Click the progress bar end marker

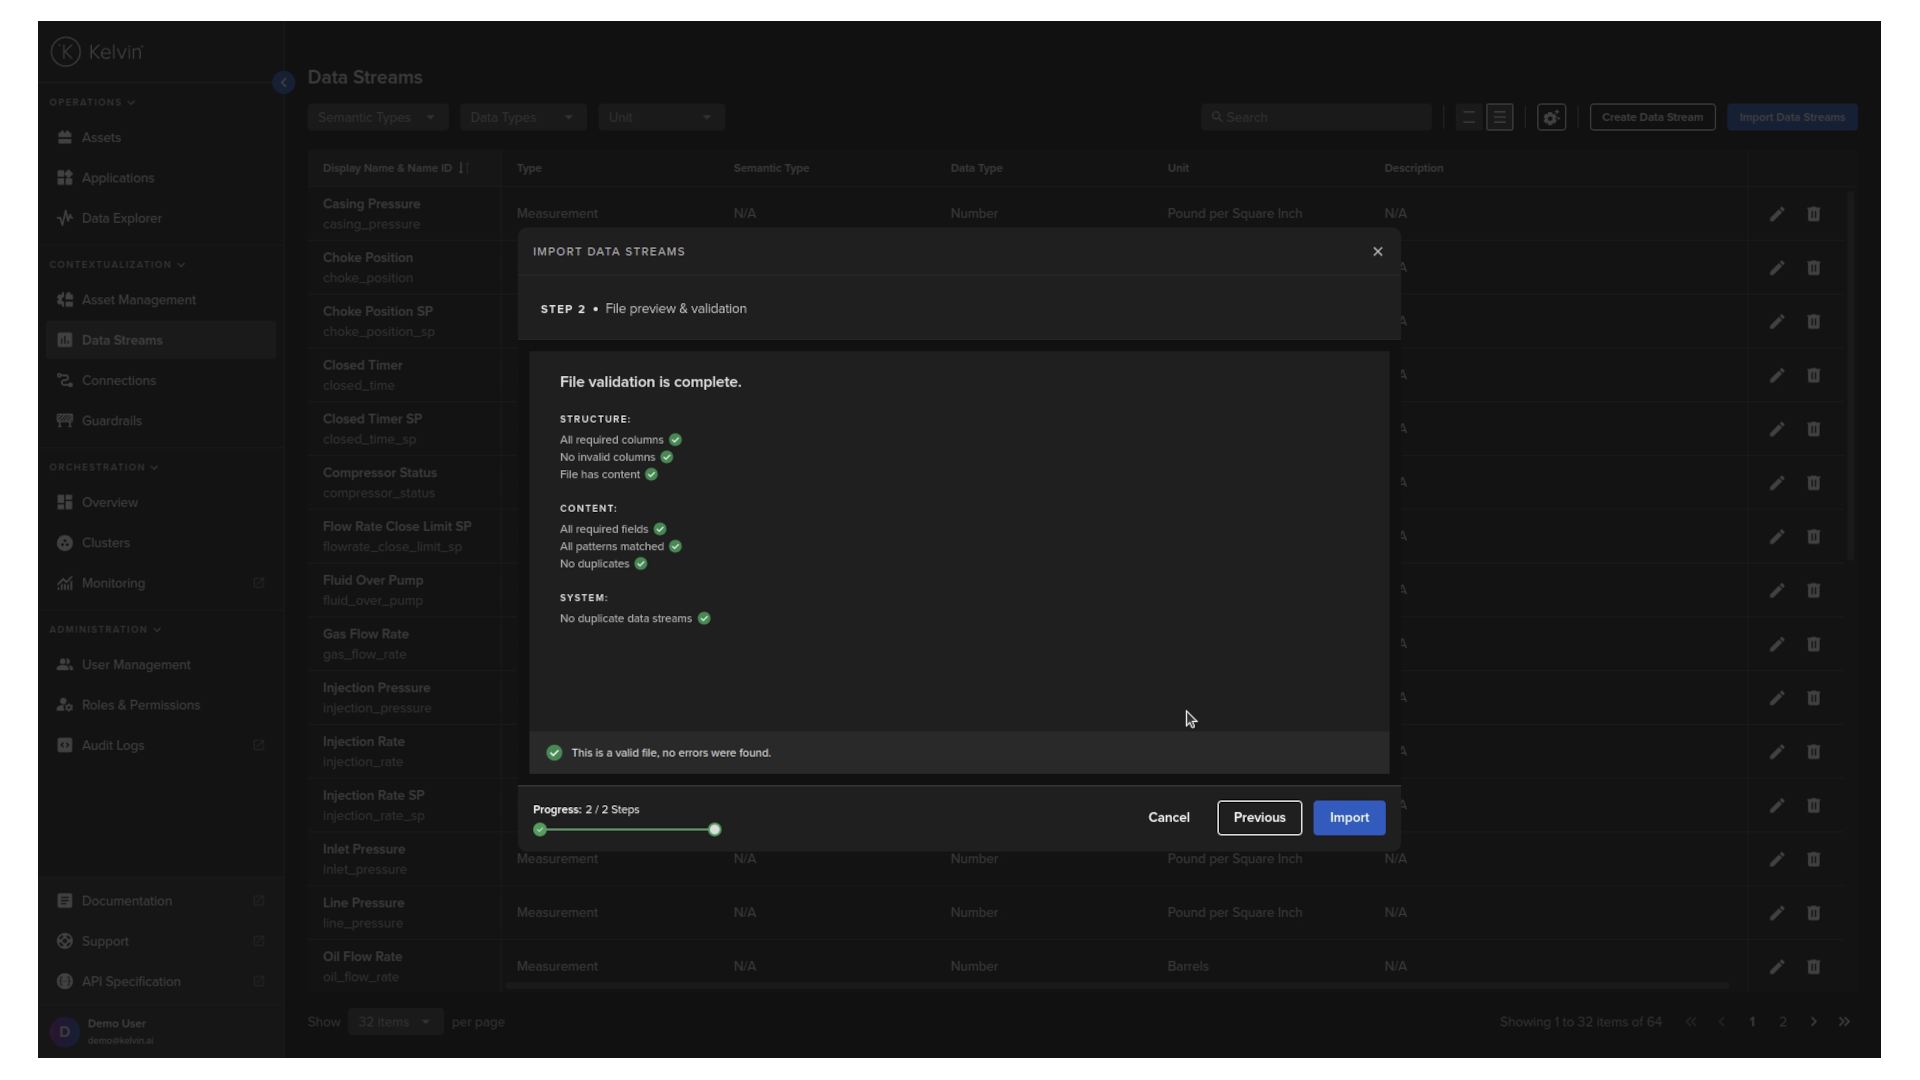click(714, 830)
